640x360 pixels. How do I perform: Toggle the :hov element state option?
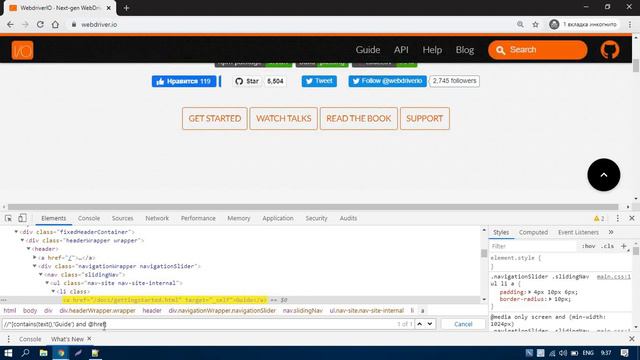588,246
